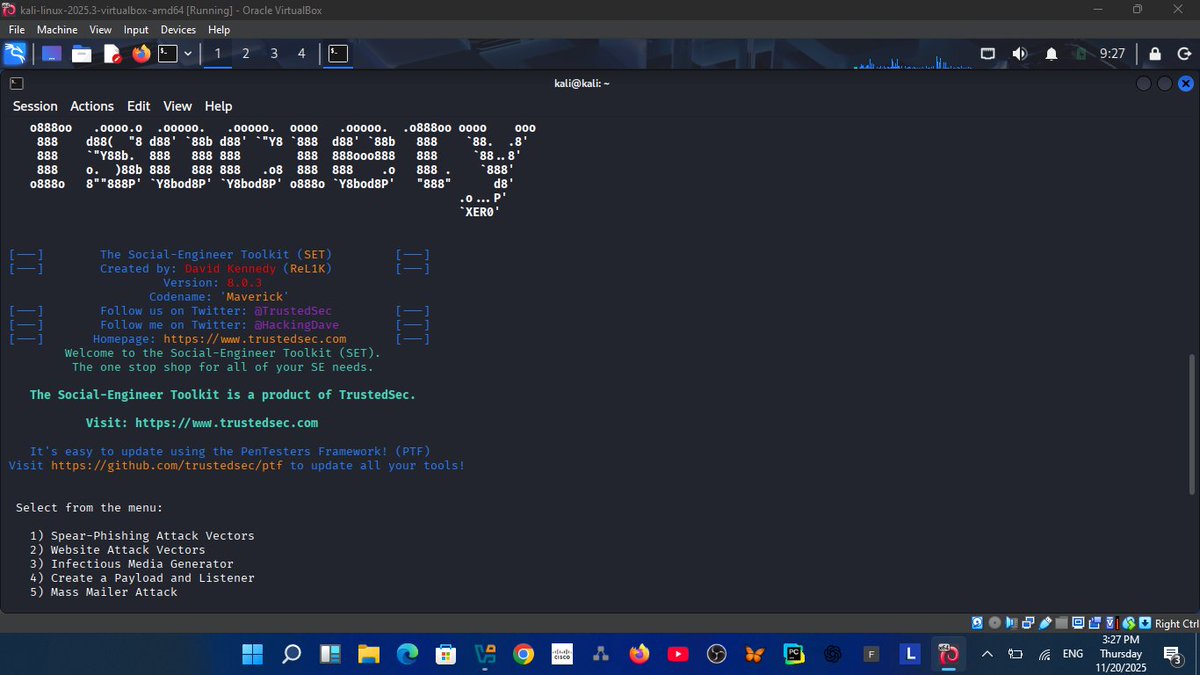This screenshot has height=675, width=1200.
Task: Open VirtualBox Machine menu
Action: [x=57, y=30]
